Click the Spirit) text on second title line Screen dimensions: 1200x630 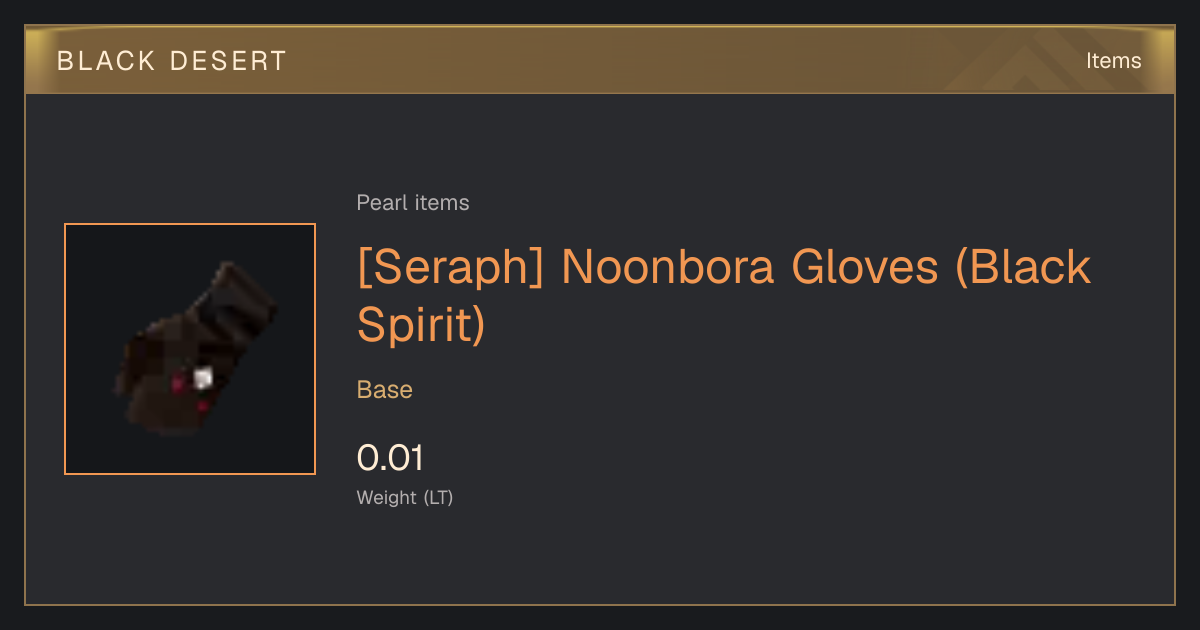421,324
